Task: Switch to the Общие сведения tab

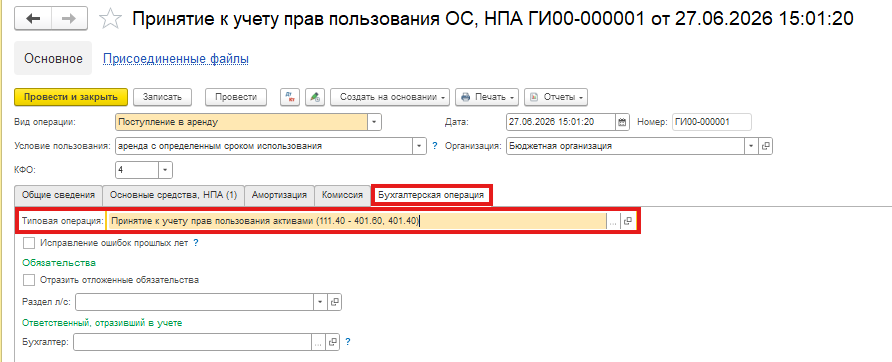Action: (59, 195)
